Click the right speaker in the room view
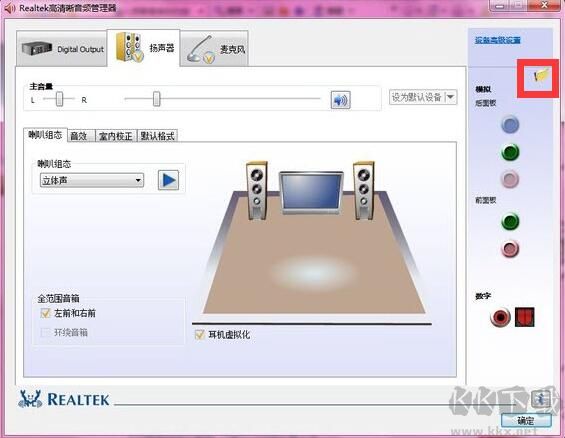Screen dimensions: 565x438 click(x=364, y=191)
